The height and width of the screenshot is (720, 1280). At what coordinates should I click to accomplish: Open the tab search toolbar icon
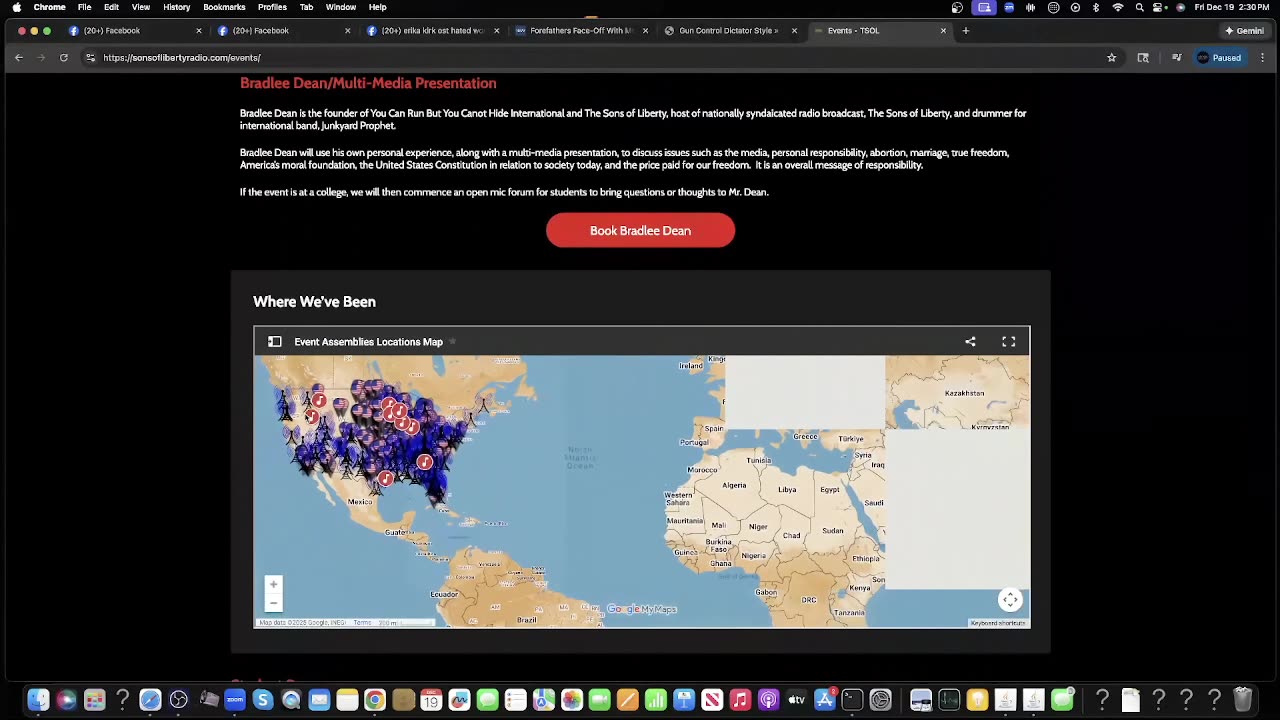(1143, 58)
